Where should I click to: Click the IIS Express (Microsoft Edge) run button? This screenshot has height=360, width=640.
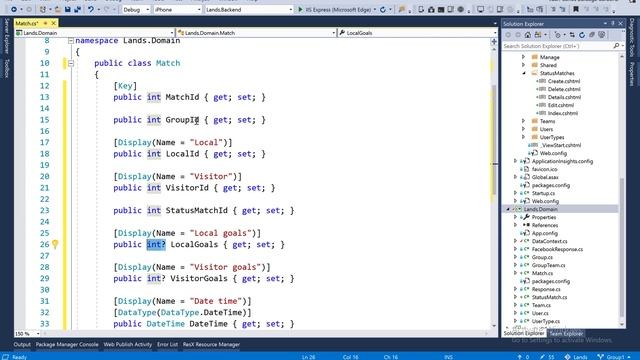point(337,9)
